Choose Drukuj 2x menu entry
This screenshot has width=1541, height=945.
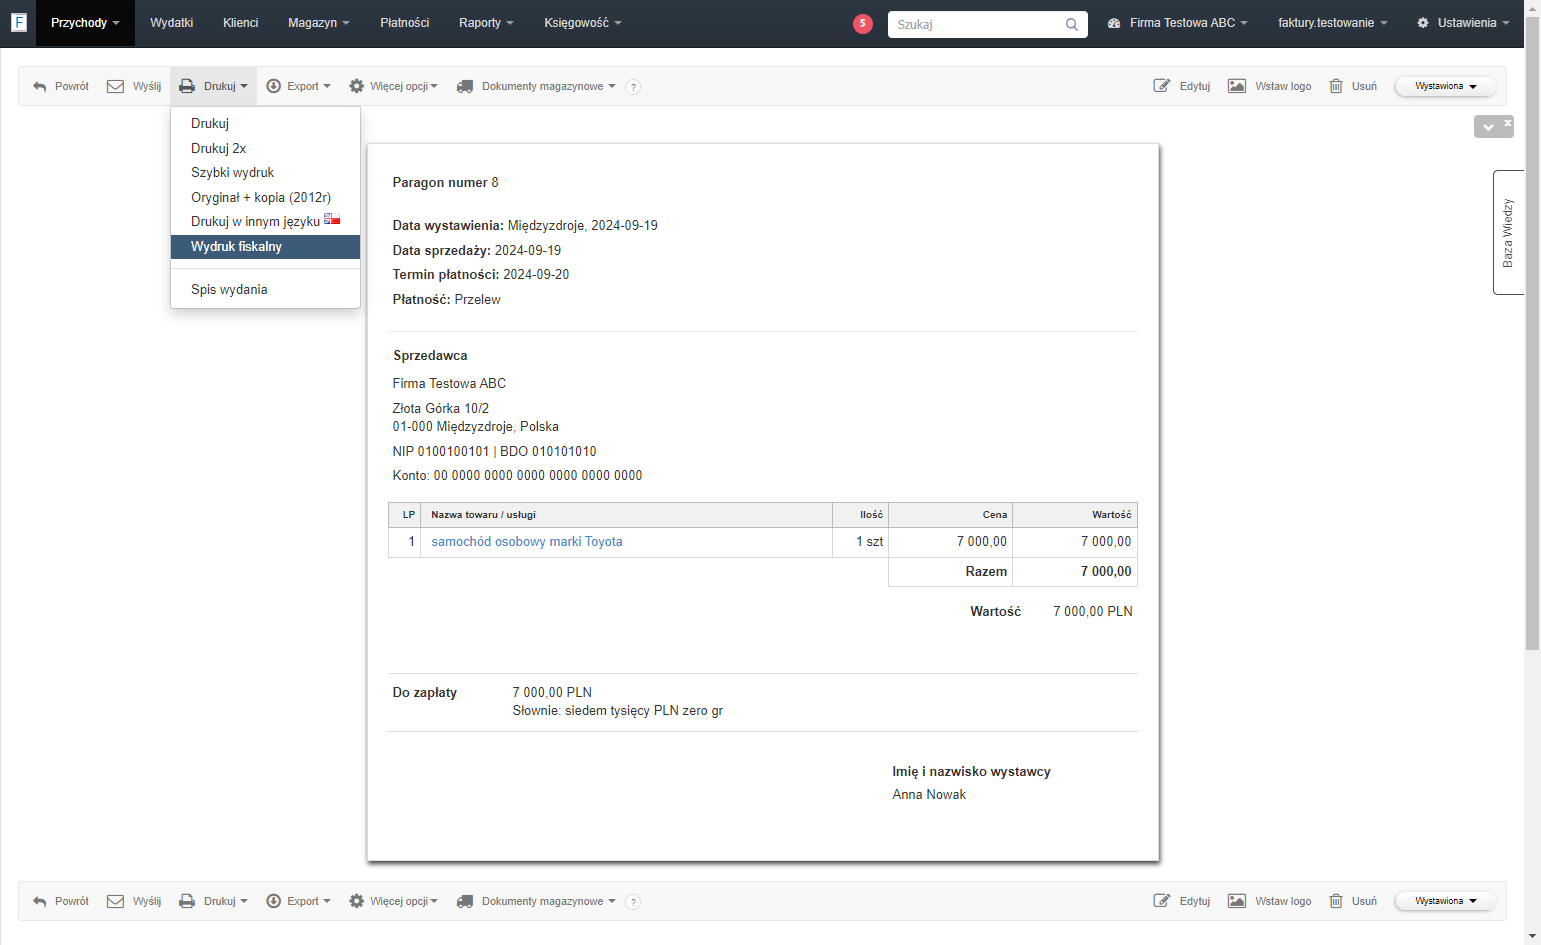tap(265, 148)
